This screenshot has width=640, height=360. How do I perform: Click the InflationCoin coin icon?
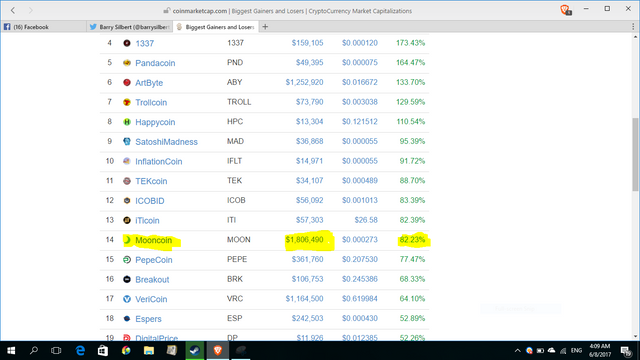[x=127, y=161]
